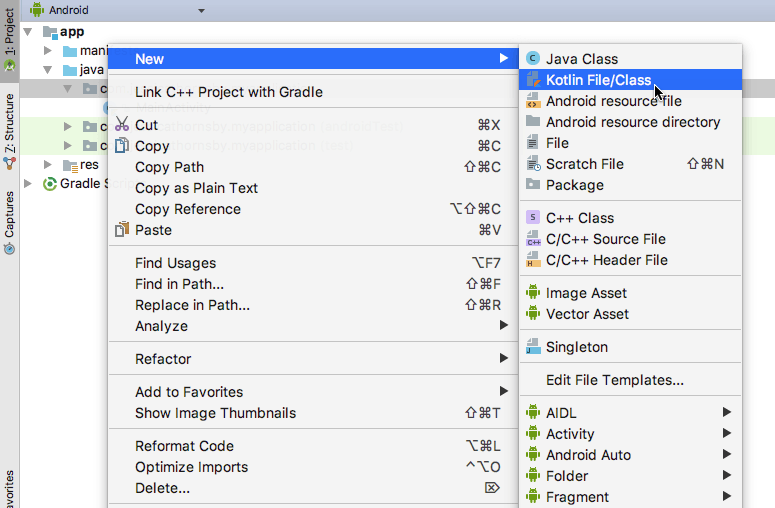Click the C/C++ Header File icon
The height and width of the screenshot is (508, 775).
click(x=533, y=260)
